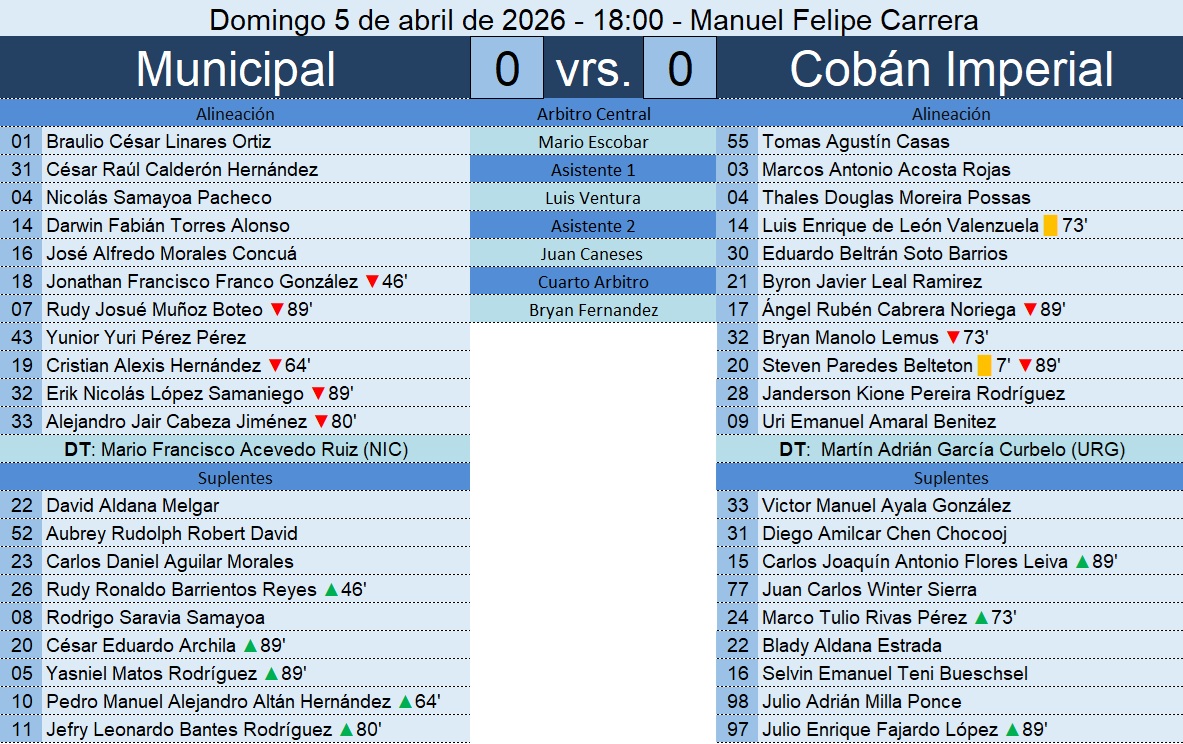
Task: Click Luis Enrique de León Valenzuela's yellow card
Action: pos(1049,226)
